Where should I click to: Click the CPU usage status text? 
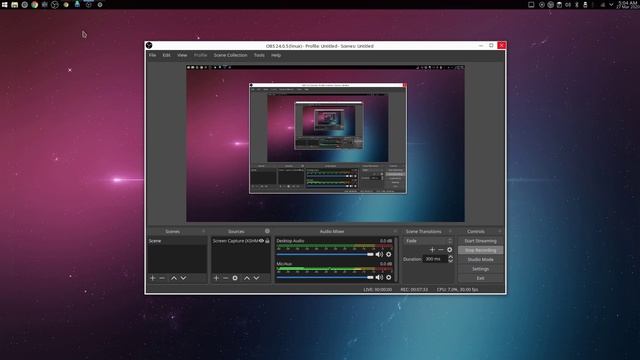point(457,289)
